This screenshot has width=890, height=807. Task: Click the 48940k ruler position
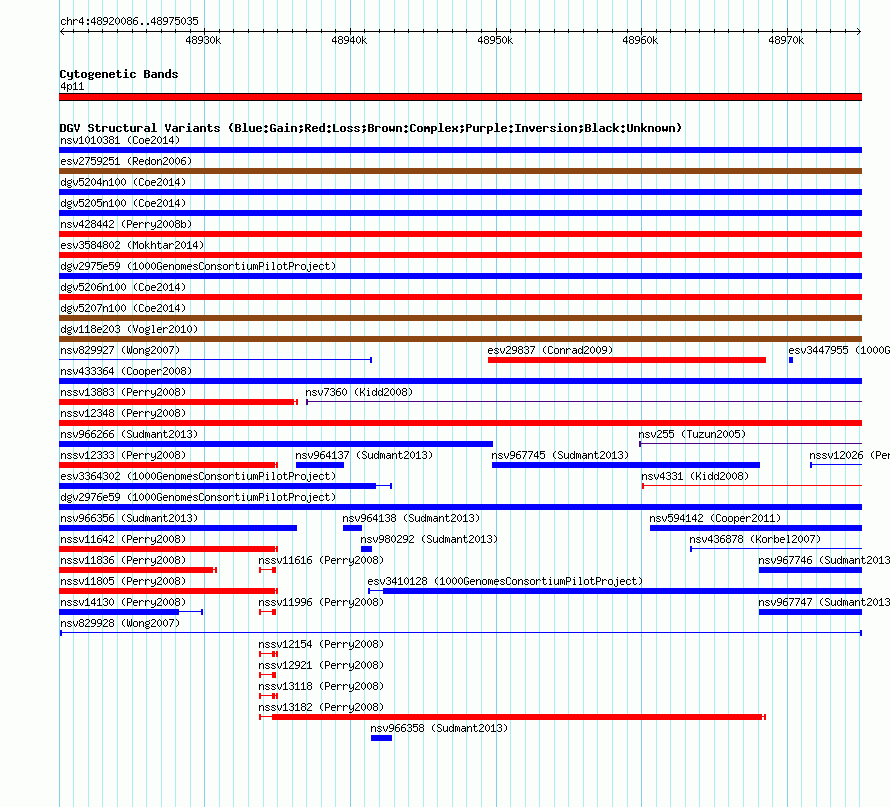click(349, 40)
